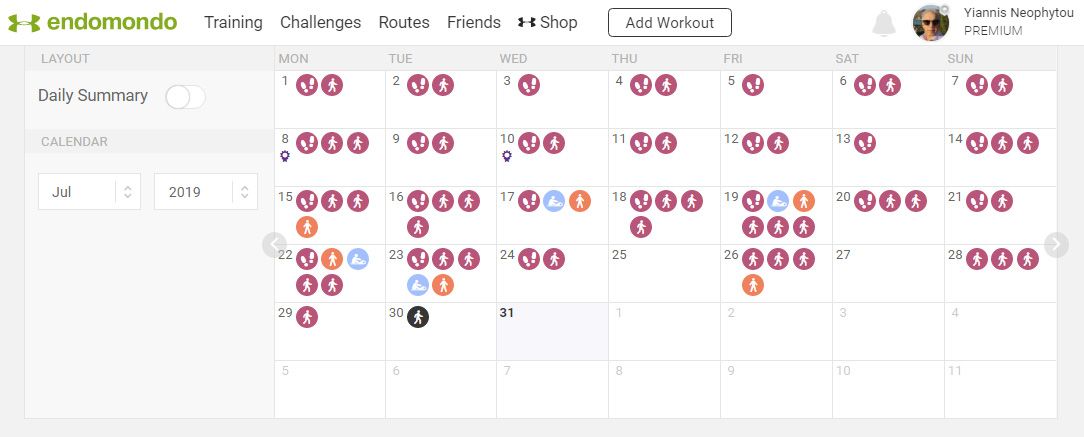Enable the Daily Summary toggle
Image resolution: width=1084 pixels, height=437 pixels.
tap(185, 97)
